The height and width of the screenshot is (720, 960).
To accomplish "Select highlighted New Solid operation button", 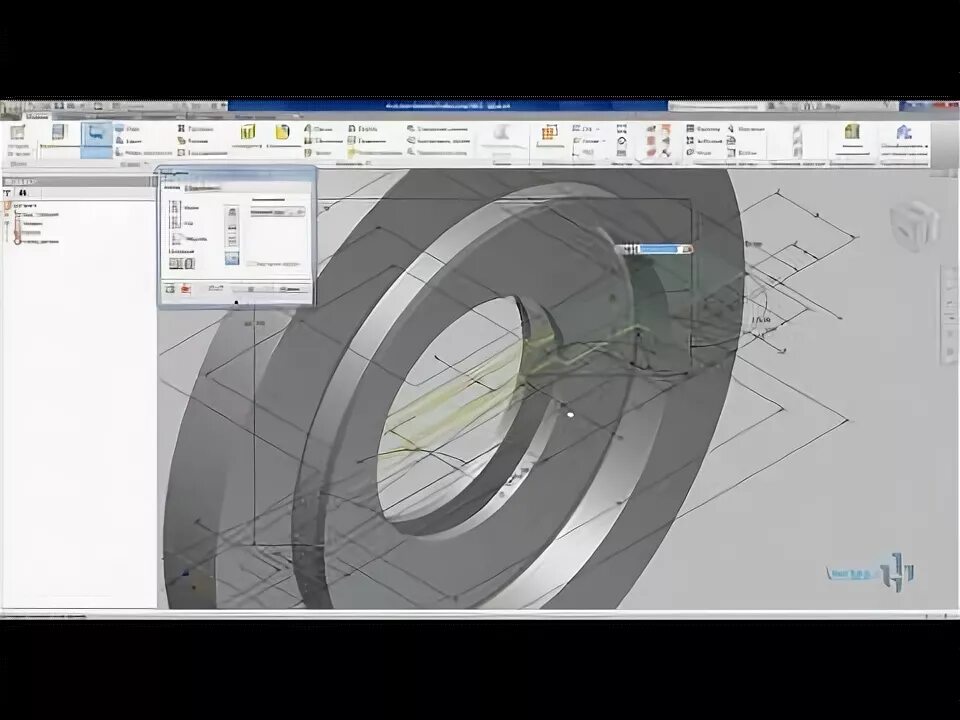I will point(232,258).
